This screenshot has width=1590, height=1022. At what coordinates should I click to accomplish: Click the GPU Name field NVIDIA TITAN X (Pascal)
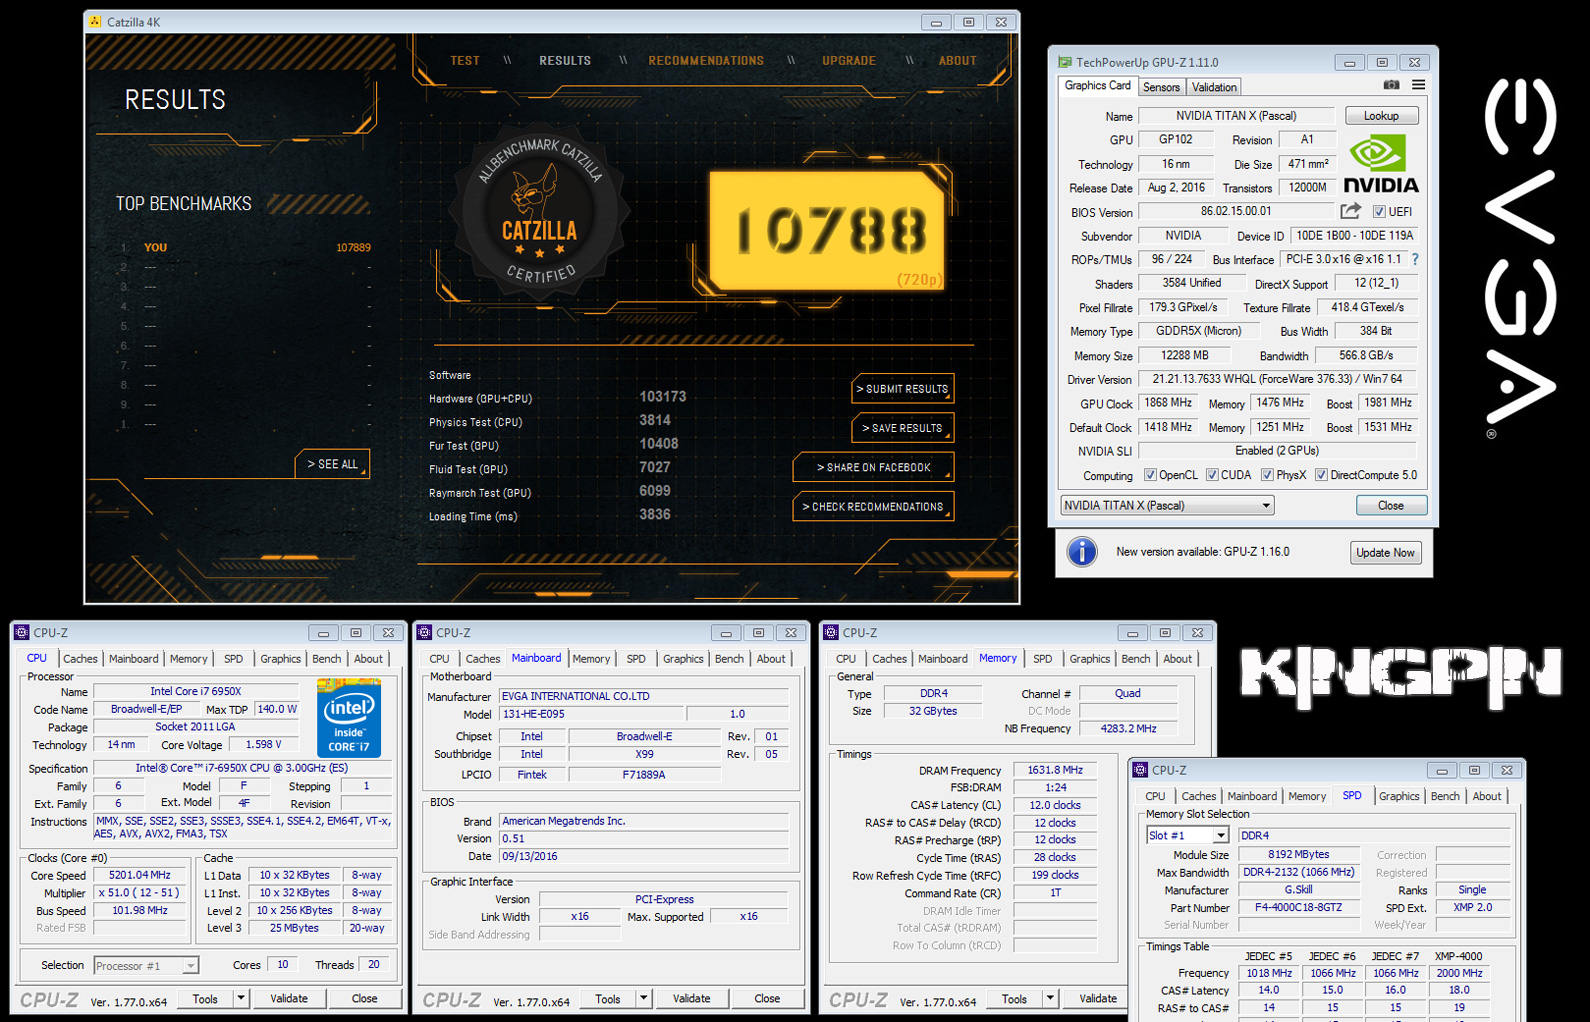click(1236, 116)
